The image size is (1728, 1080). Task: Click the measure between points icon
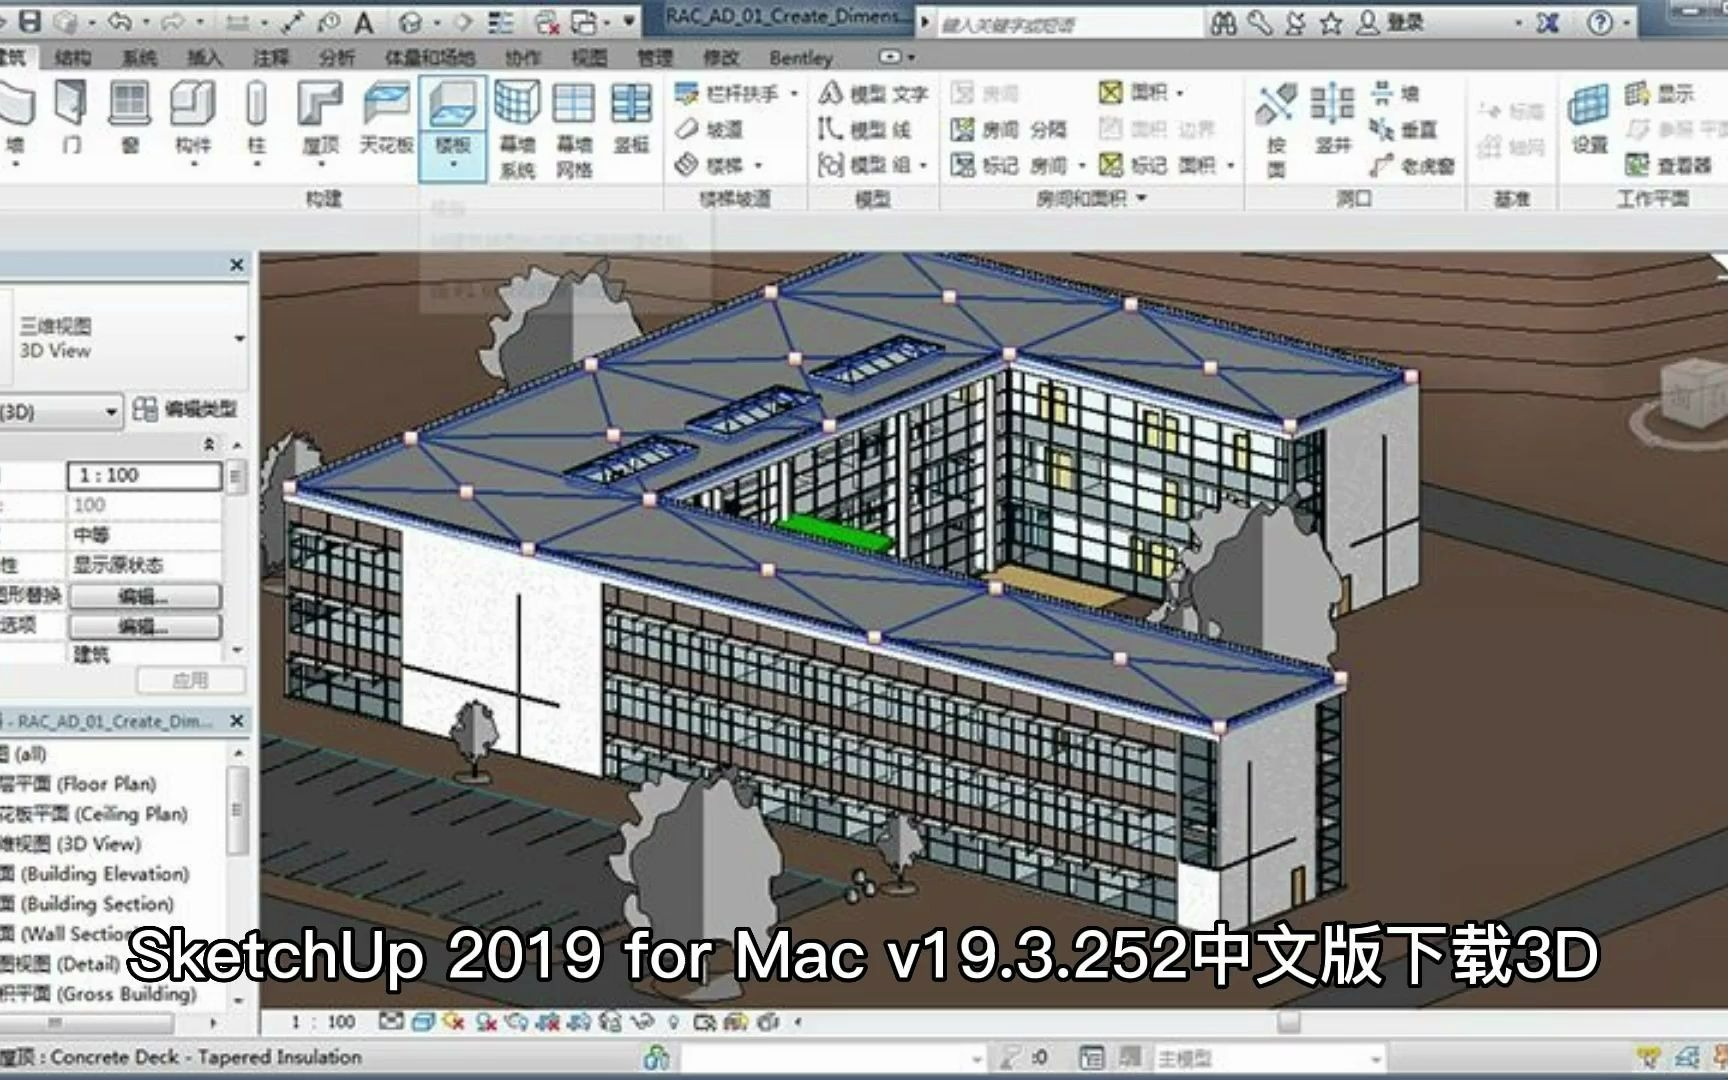[293, 22]
